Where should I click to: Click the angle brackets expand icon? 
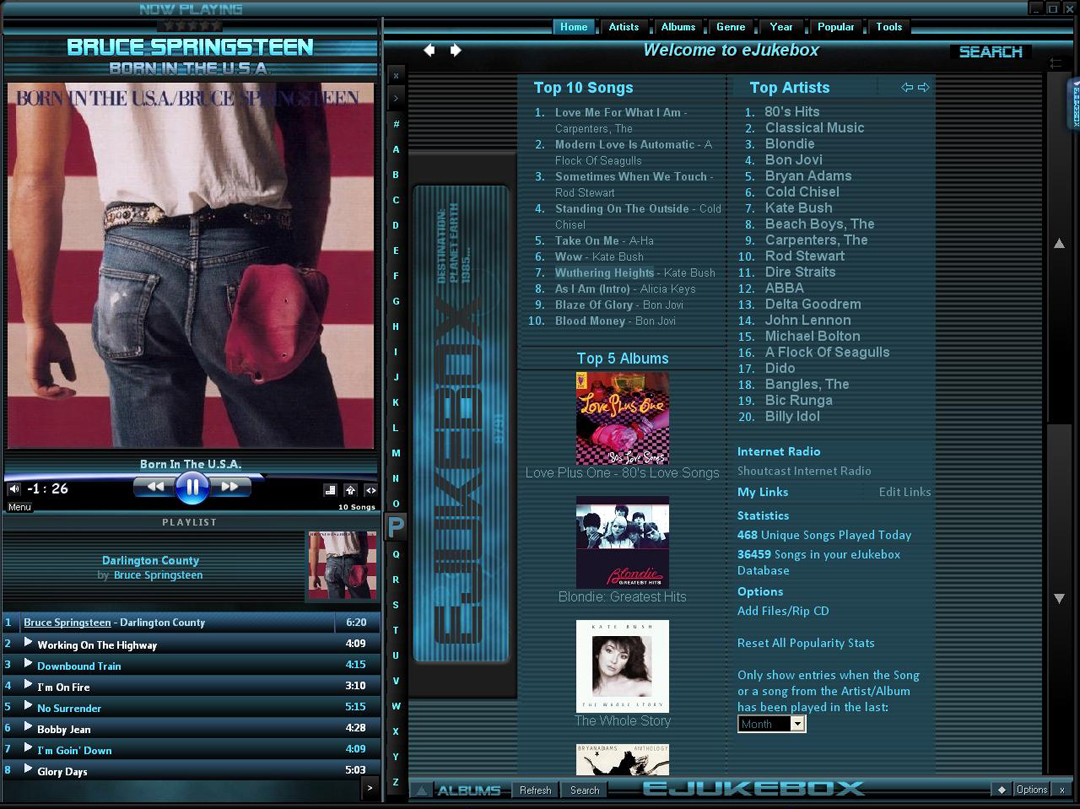pyautogui.click(x=371, y=490)
